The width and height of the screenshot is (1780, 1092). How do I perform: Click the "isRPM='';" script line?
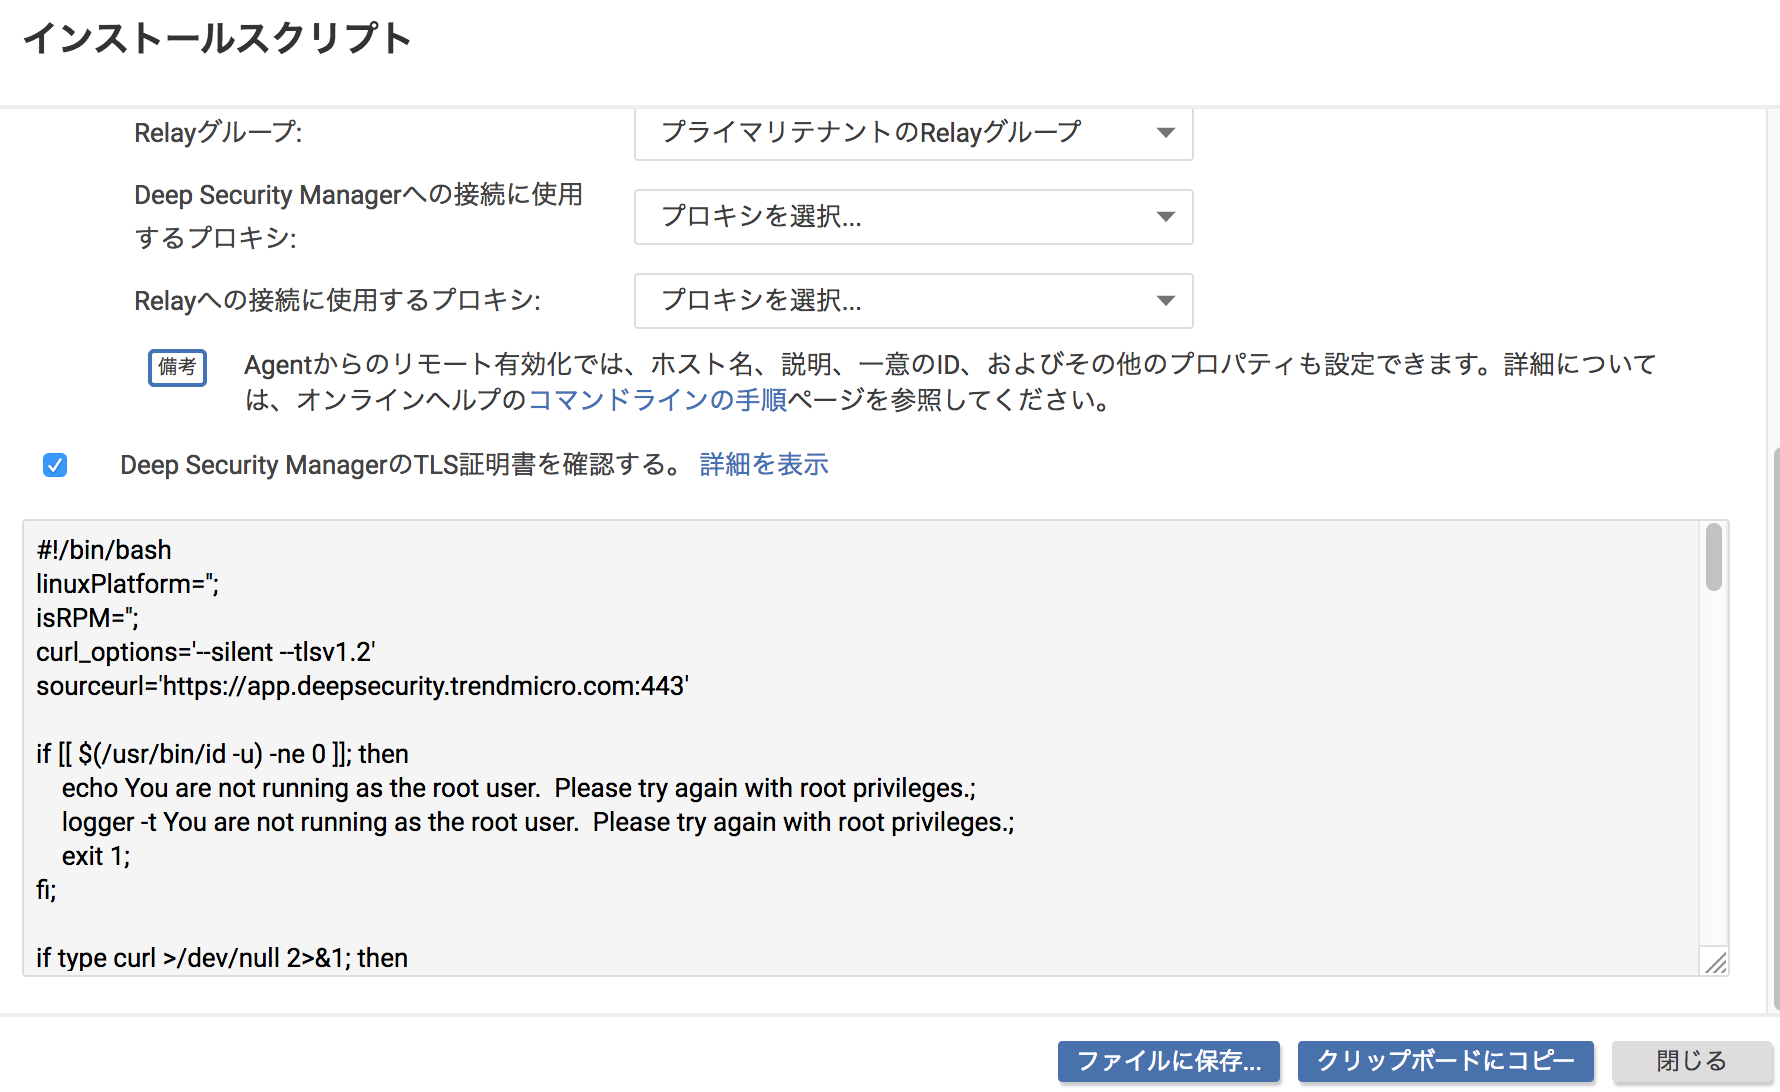point(87,618)
